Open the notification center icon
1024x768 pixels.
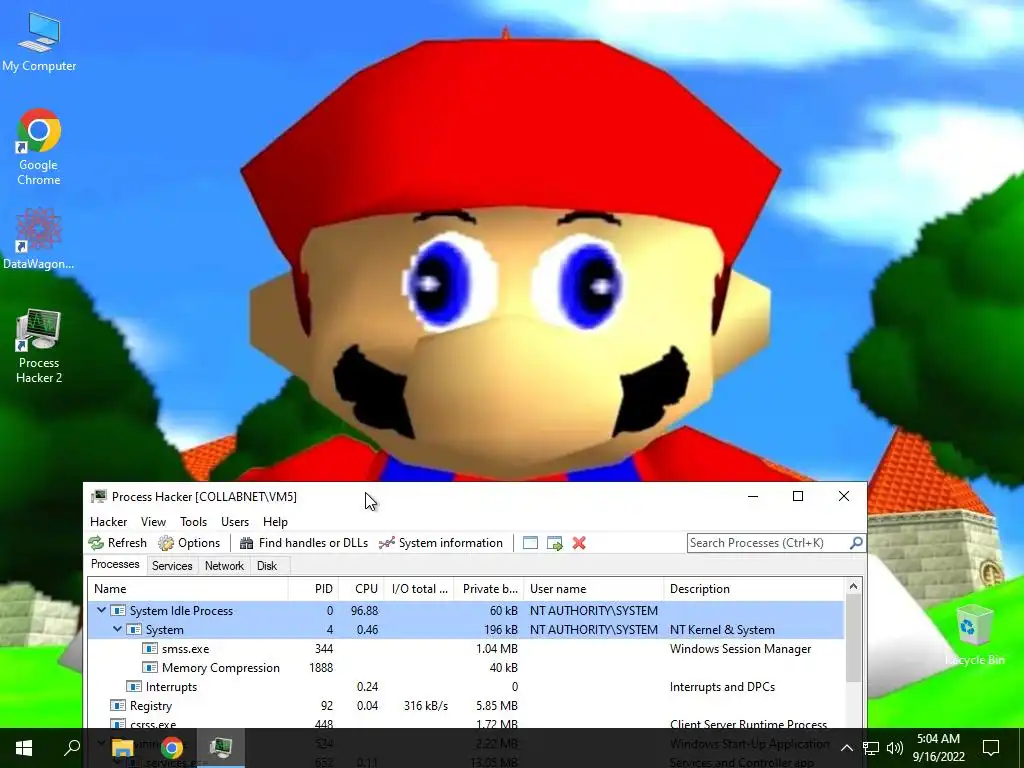click(991, 748)
